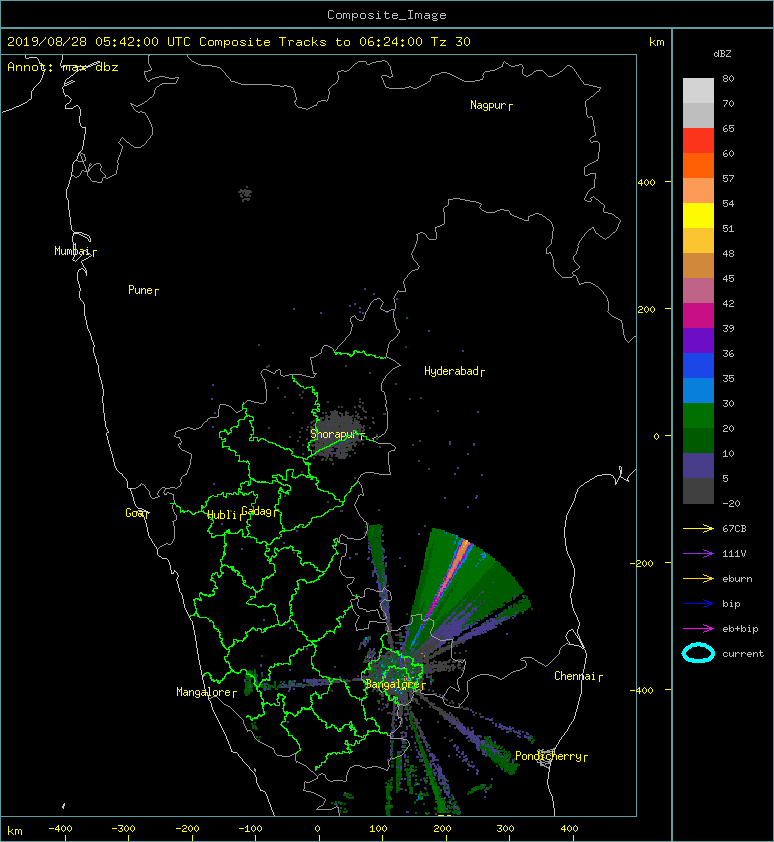774x842 pixels.
Task: Select the 42 dBZ magenta legend swatch
Action: 698,315
